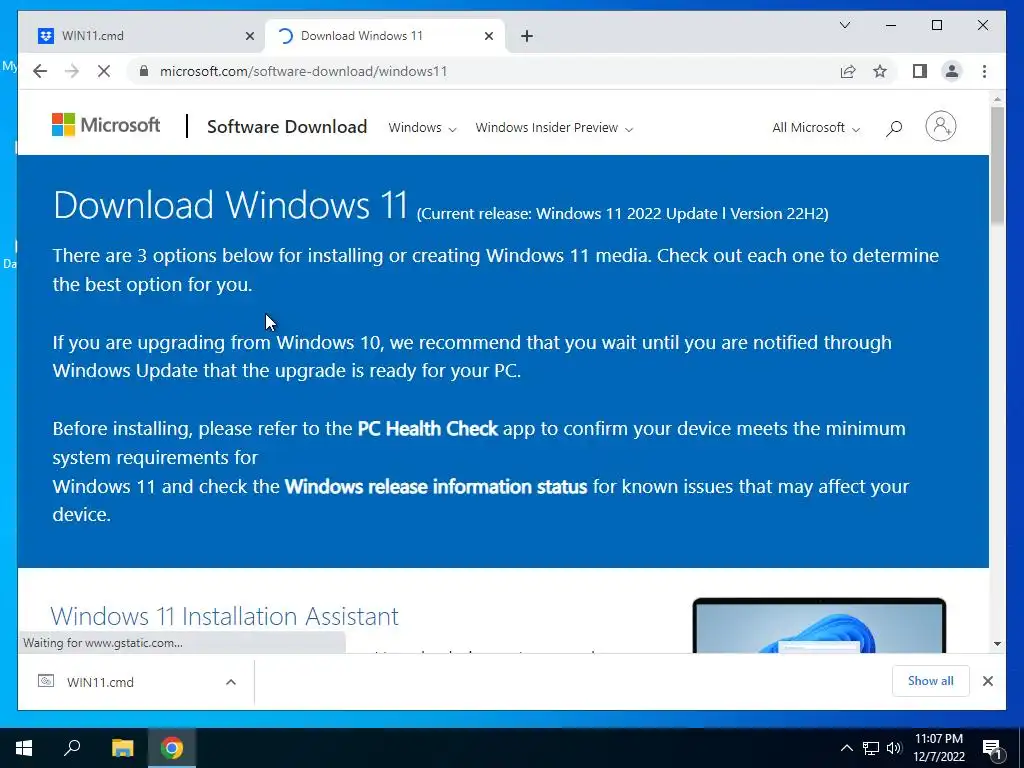The image size is (1024, 768).
Task: Close the downloads bar
Action: tap(987, 681)
